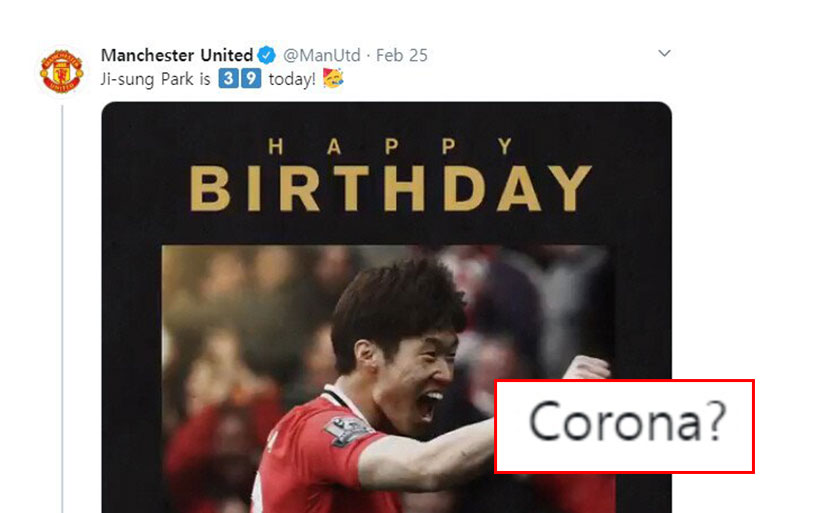The width and height of the screenshot is (822, 513).
Task: Click the vertical thread line below avatar
Action: click(x=62, y=309)
